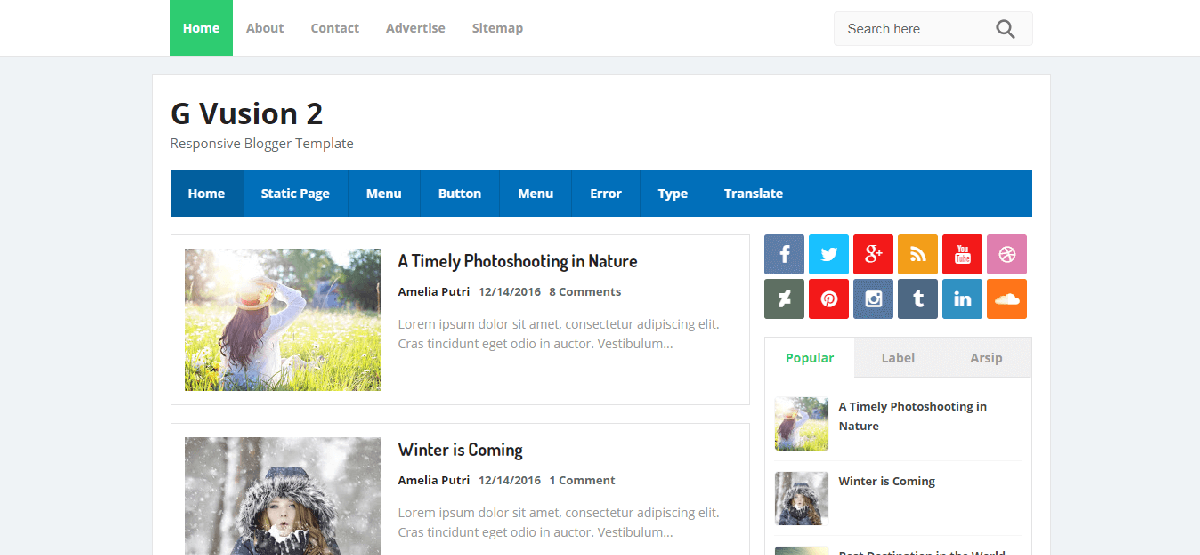Open the Google Plus icon
Screen dimensions: 1200x555
click(873, 254)
